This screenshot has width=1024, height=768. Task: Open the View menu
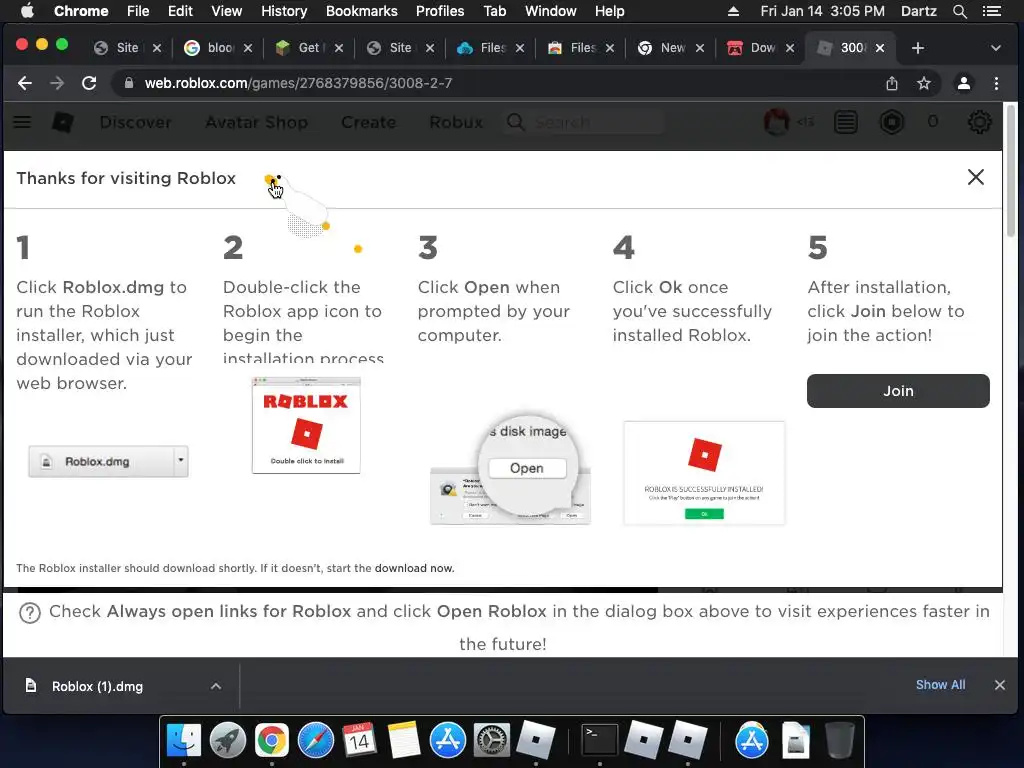pos(227,11)
